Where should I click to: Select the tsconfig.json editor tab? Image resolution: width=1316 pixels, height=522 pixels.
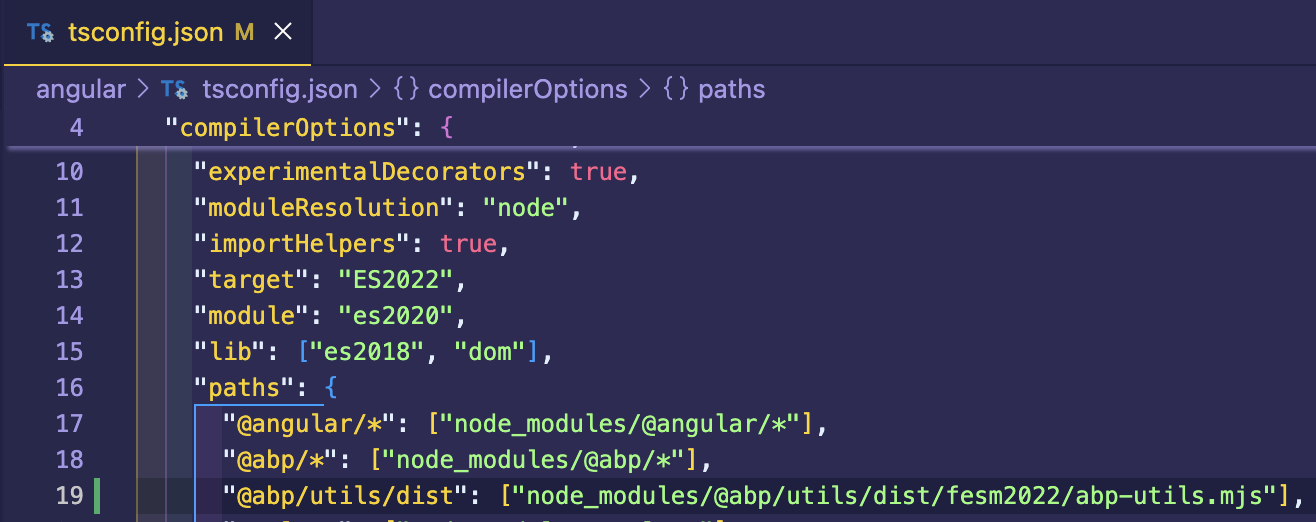tap(145, 32)
